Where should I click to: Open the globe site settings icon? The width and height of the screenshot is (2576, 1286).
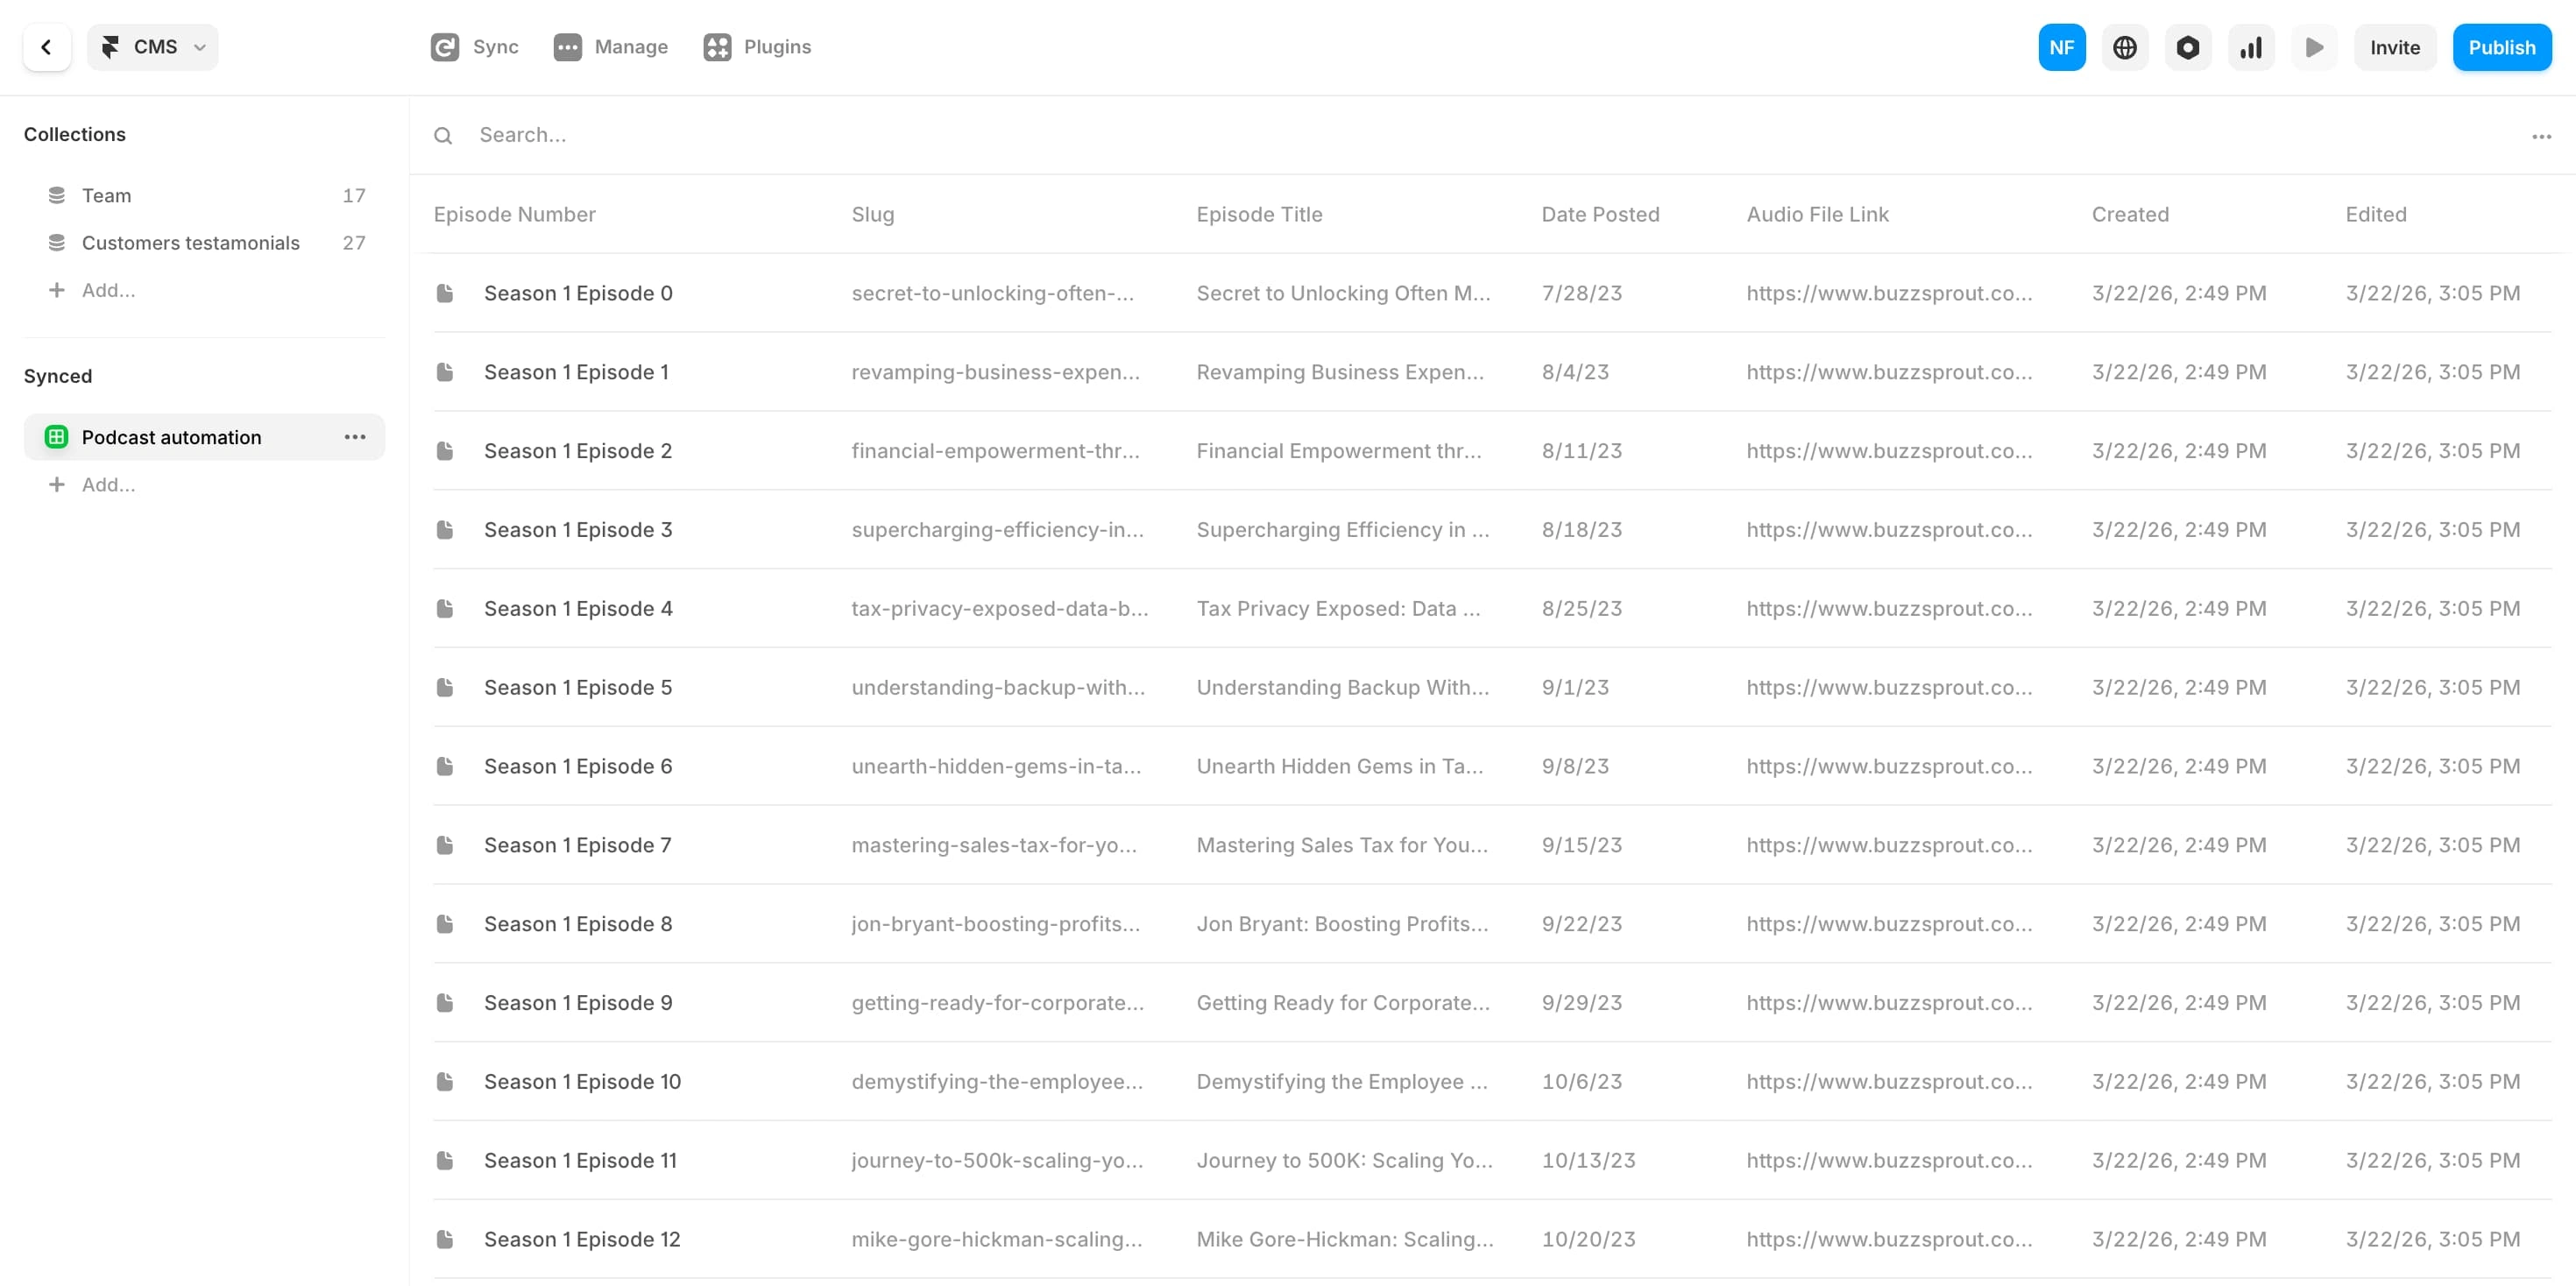pos(2124,47)
